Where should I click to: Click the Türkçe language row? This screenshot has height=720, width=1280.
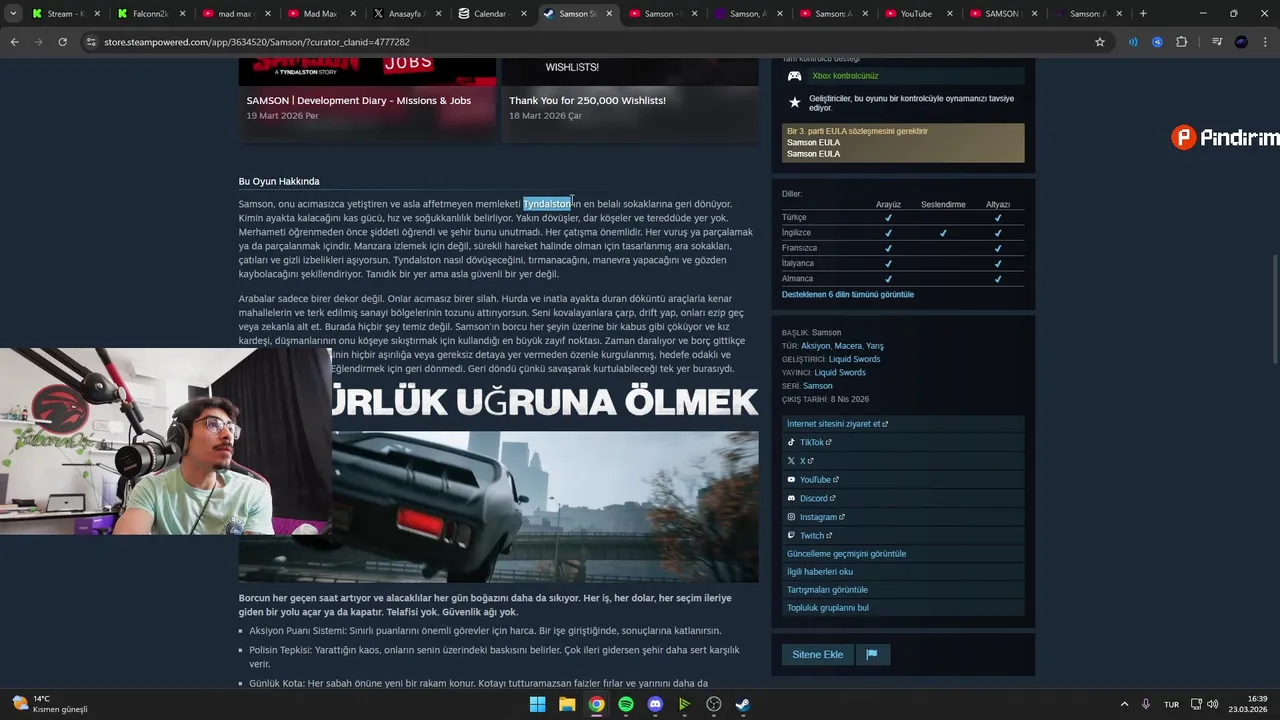903,217
